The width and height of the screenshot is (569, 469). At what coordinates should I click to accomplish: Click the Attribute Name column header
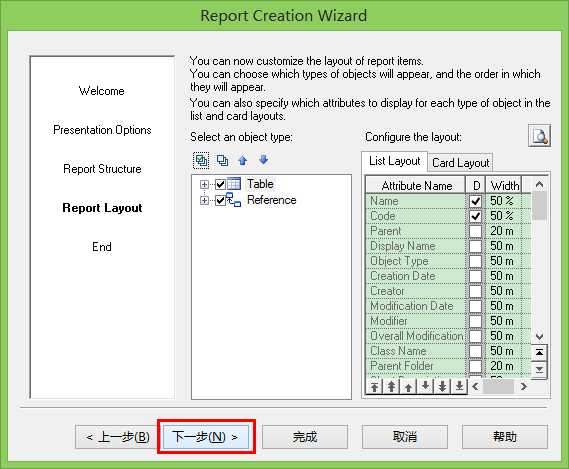pos(416,185)
